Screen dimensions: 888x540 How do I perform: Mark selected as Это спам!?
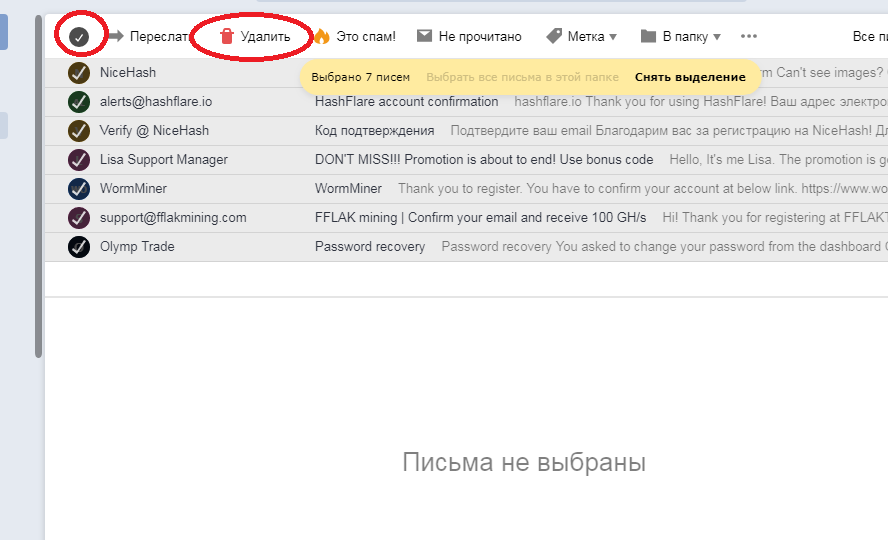pyautogui.click(x=366, y=37)
